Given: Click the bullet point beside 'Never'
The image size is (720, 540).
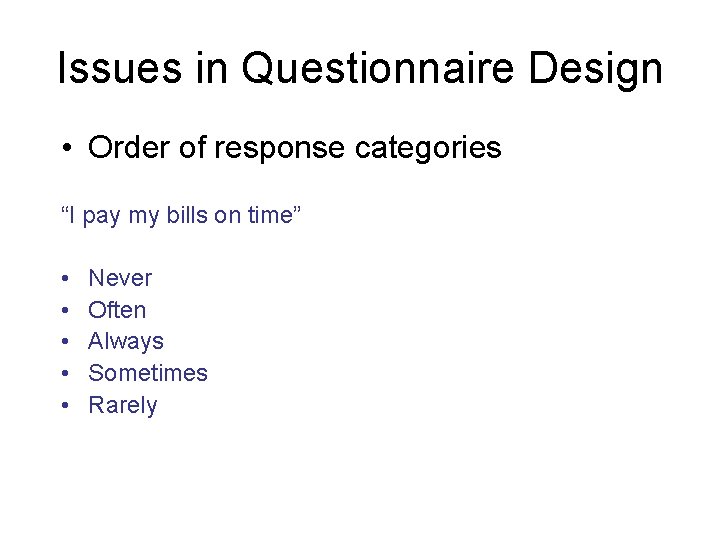Looking at the screenshot, I should (64, 278).
